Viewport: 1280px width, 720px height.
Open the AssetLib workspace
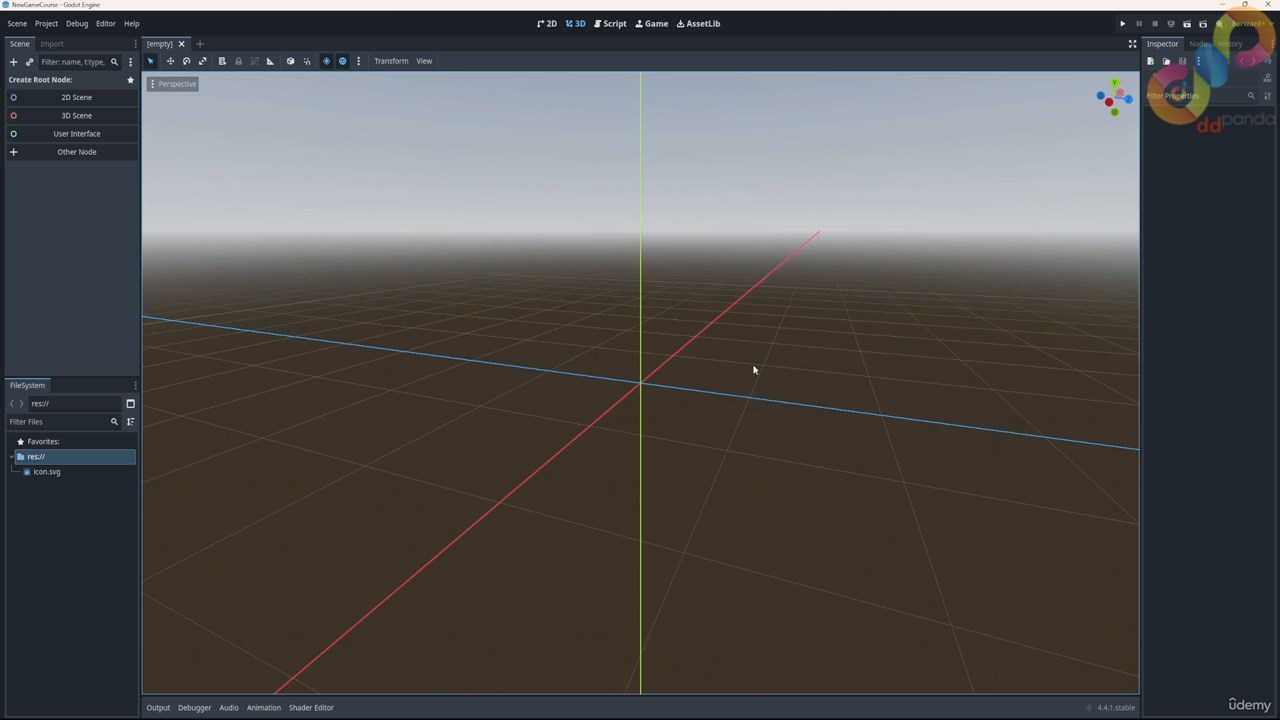[x=699, y=23]
